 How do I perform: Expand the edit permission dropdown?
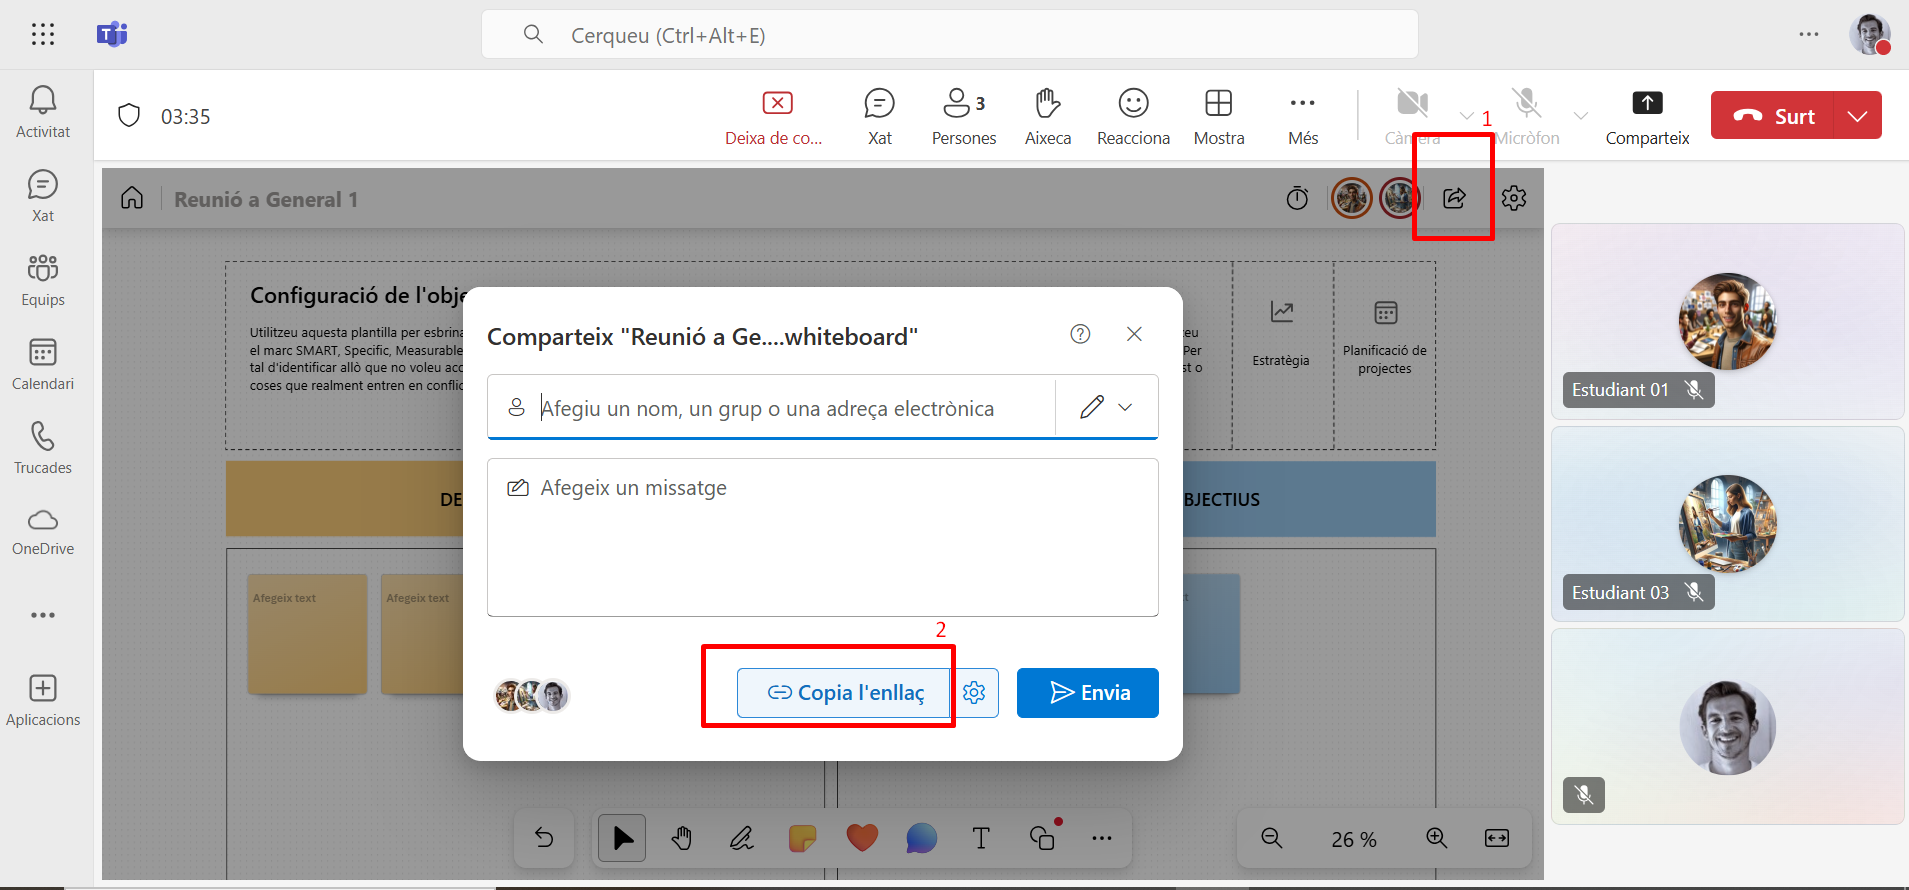coord(1107,407)
